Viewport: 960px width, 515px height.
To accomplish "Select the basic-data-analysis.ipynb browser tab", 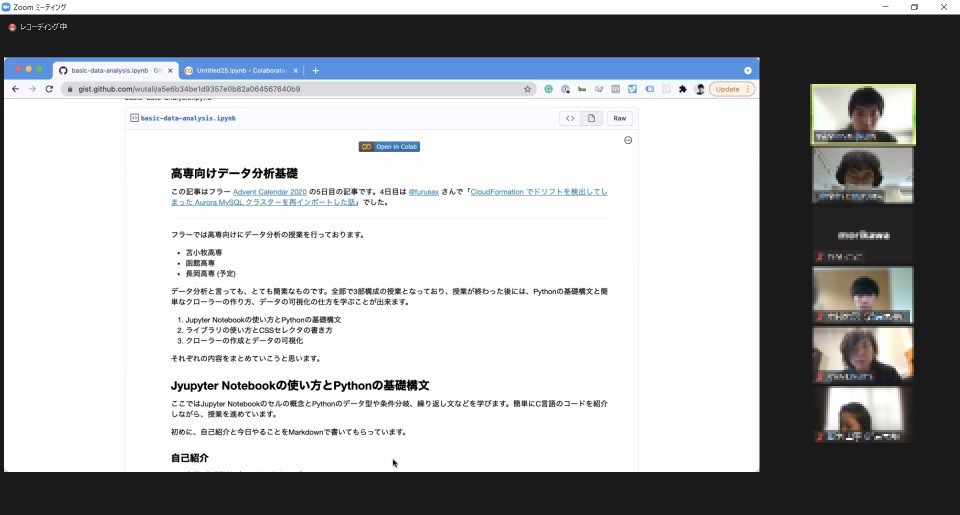I will (108, 71).
